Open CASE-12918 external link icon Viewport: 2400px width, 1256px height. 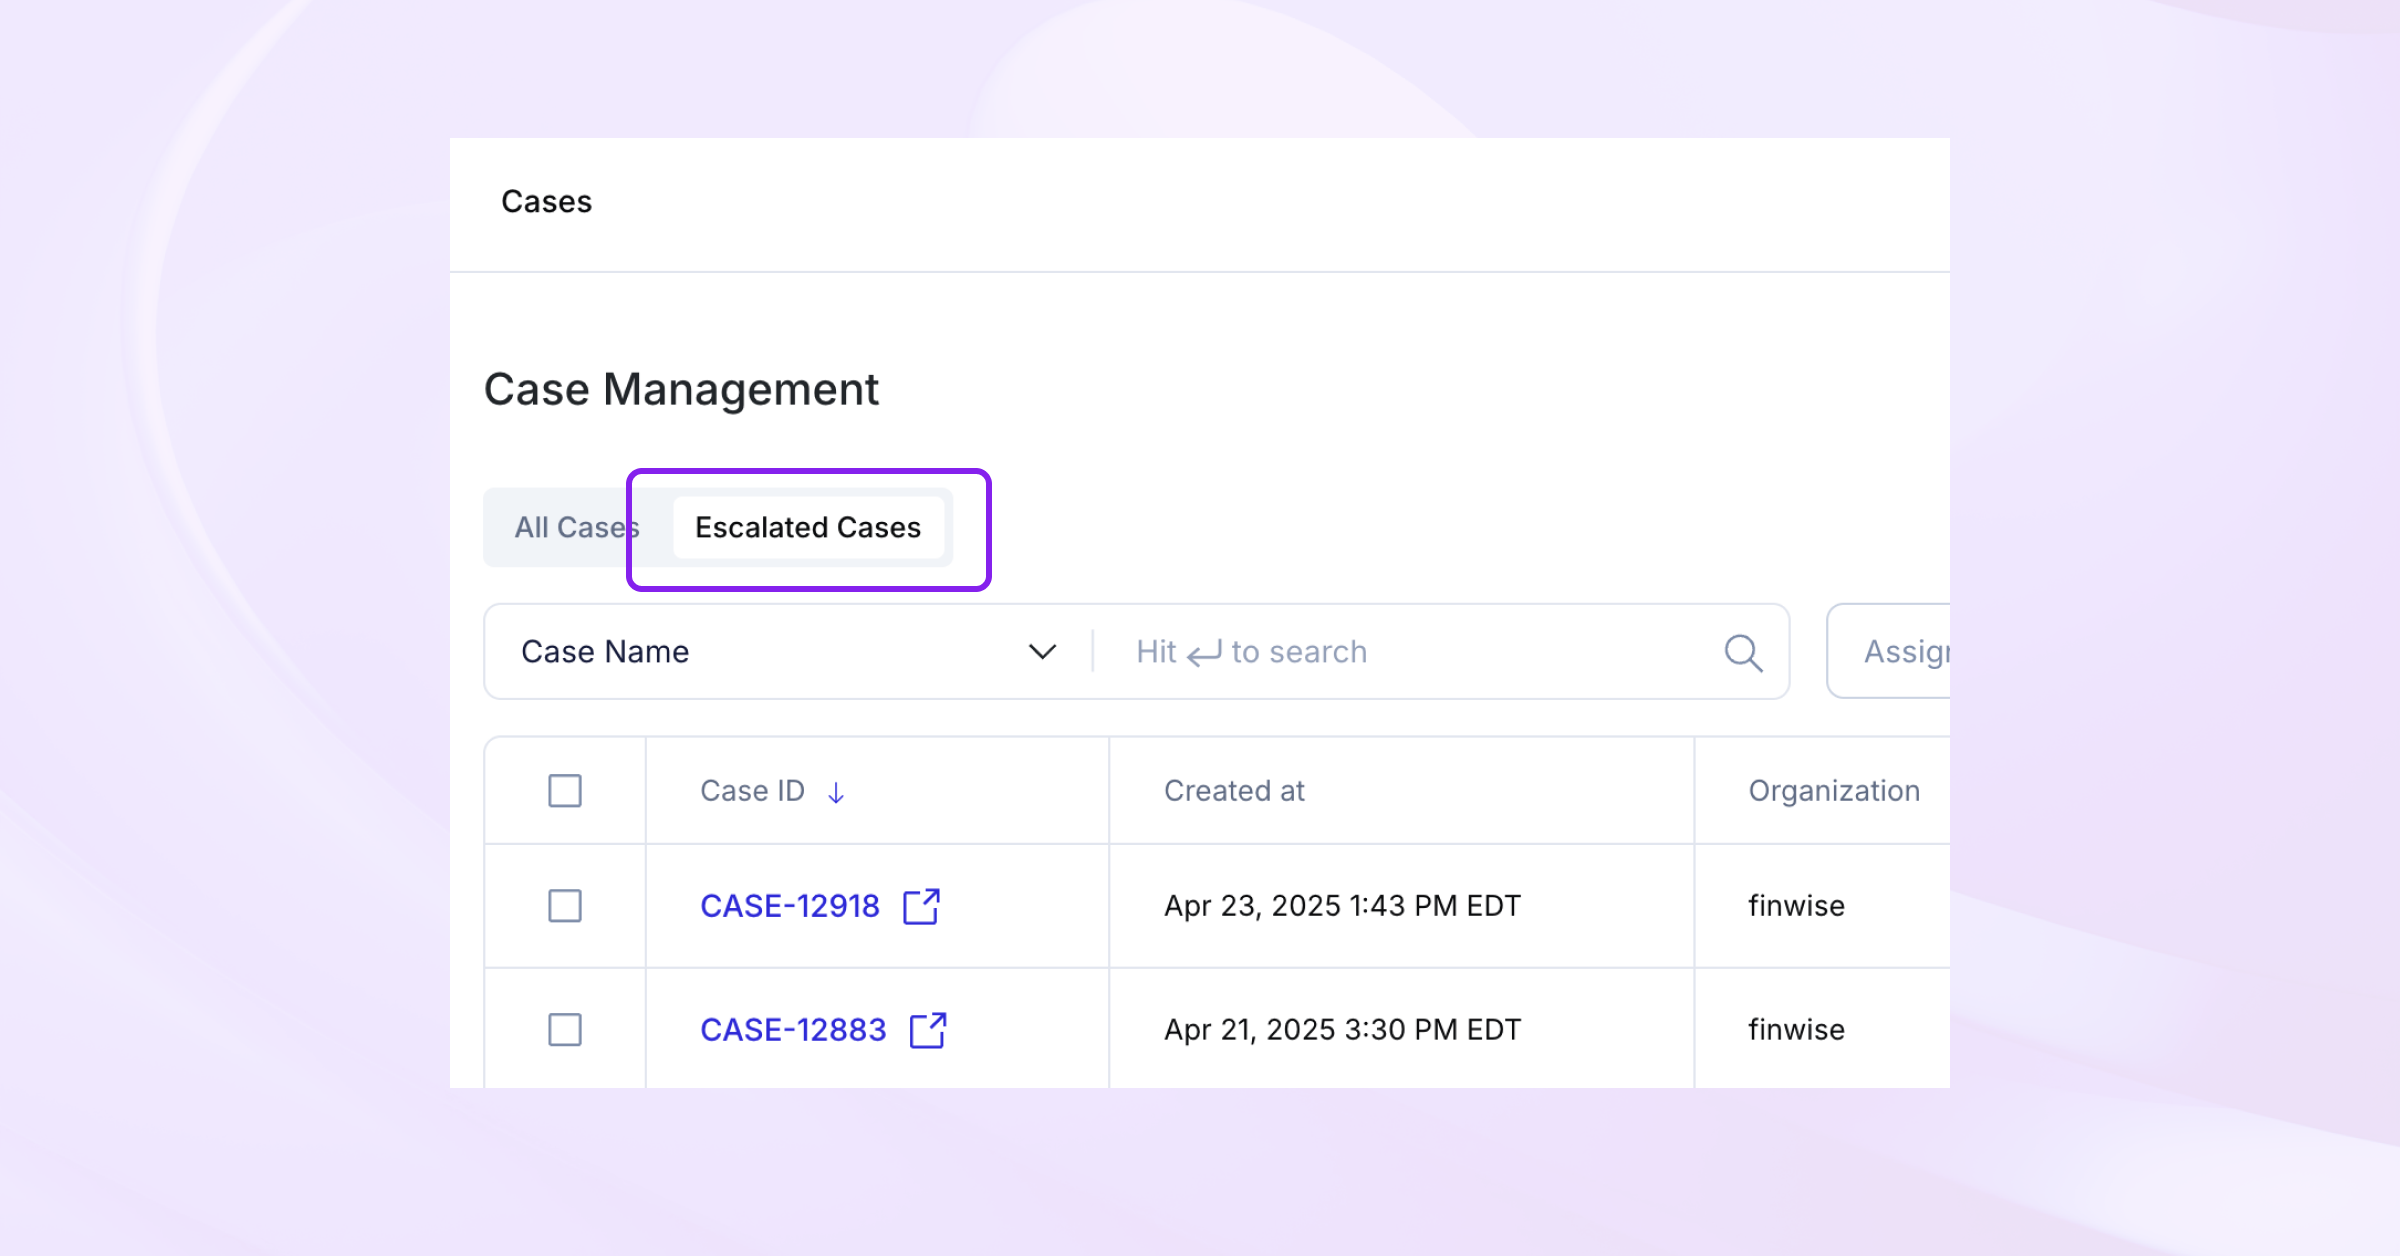point(921,906)
